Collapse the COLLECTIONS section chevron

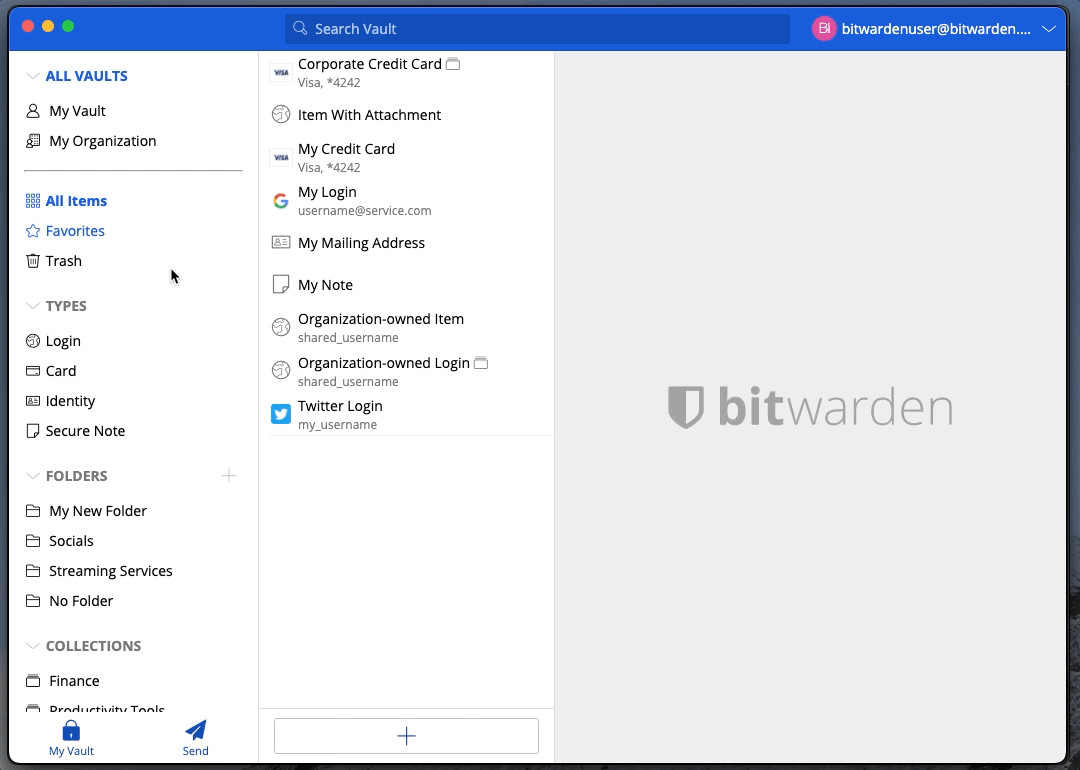(33, 646)
